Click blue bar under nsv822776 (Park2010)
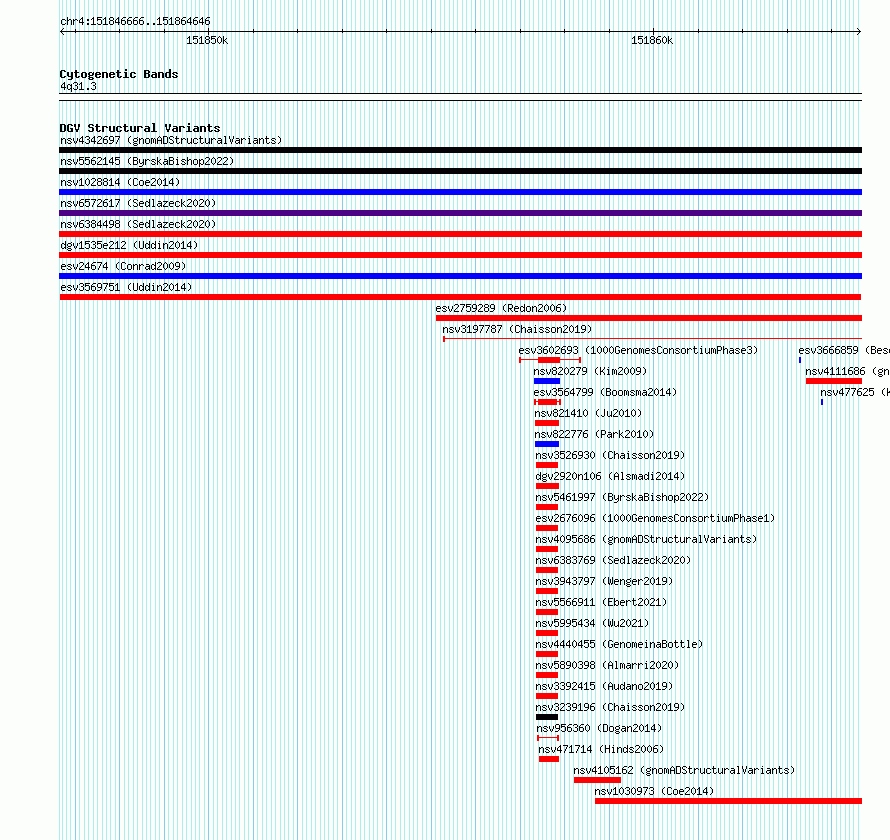Viewport: 890px width, 840px height. pos(547,444)
